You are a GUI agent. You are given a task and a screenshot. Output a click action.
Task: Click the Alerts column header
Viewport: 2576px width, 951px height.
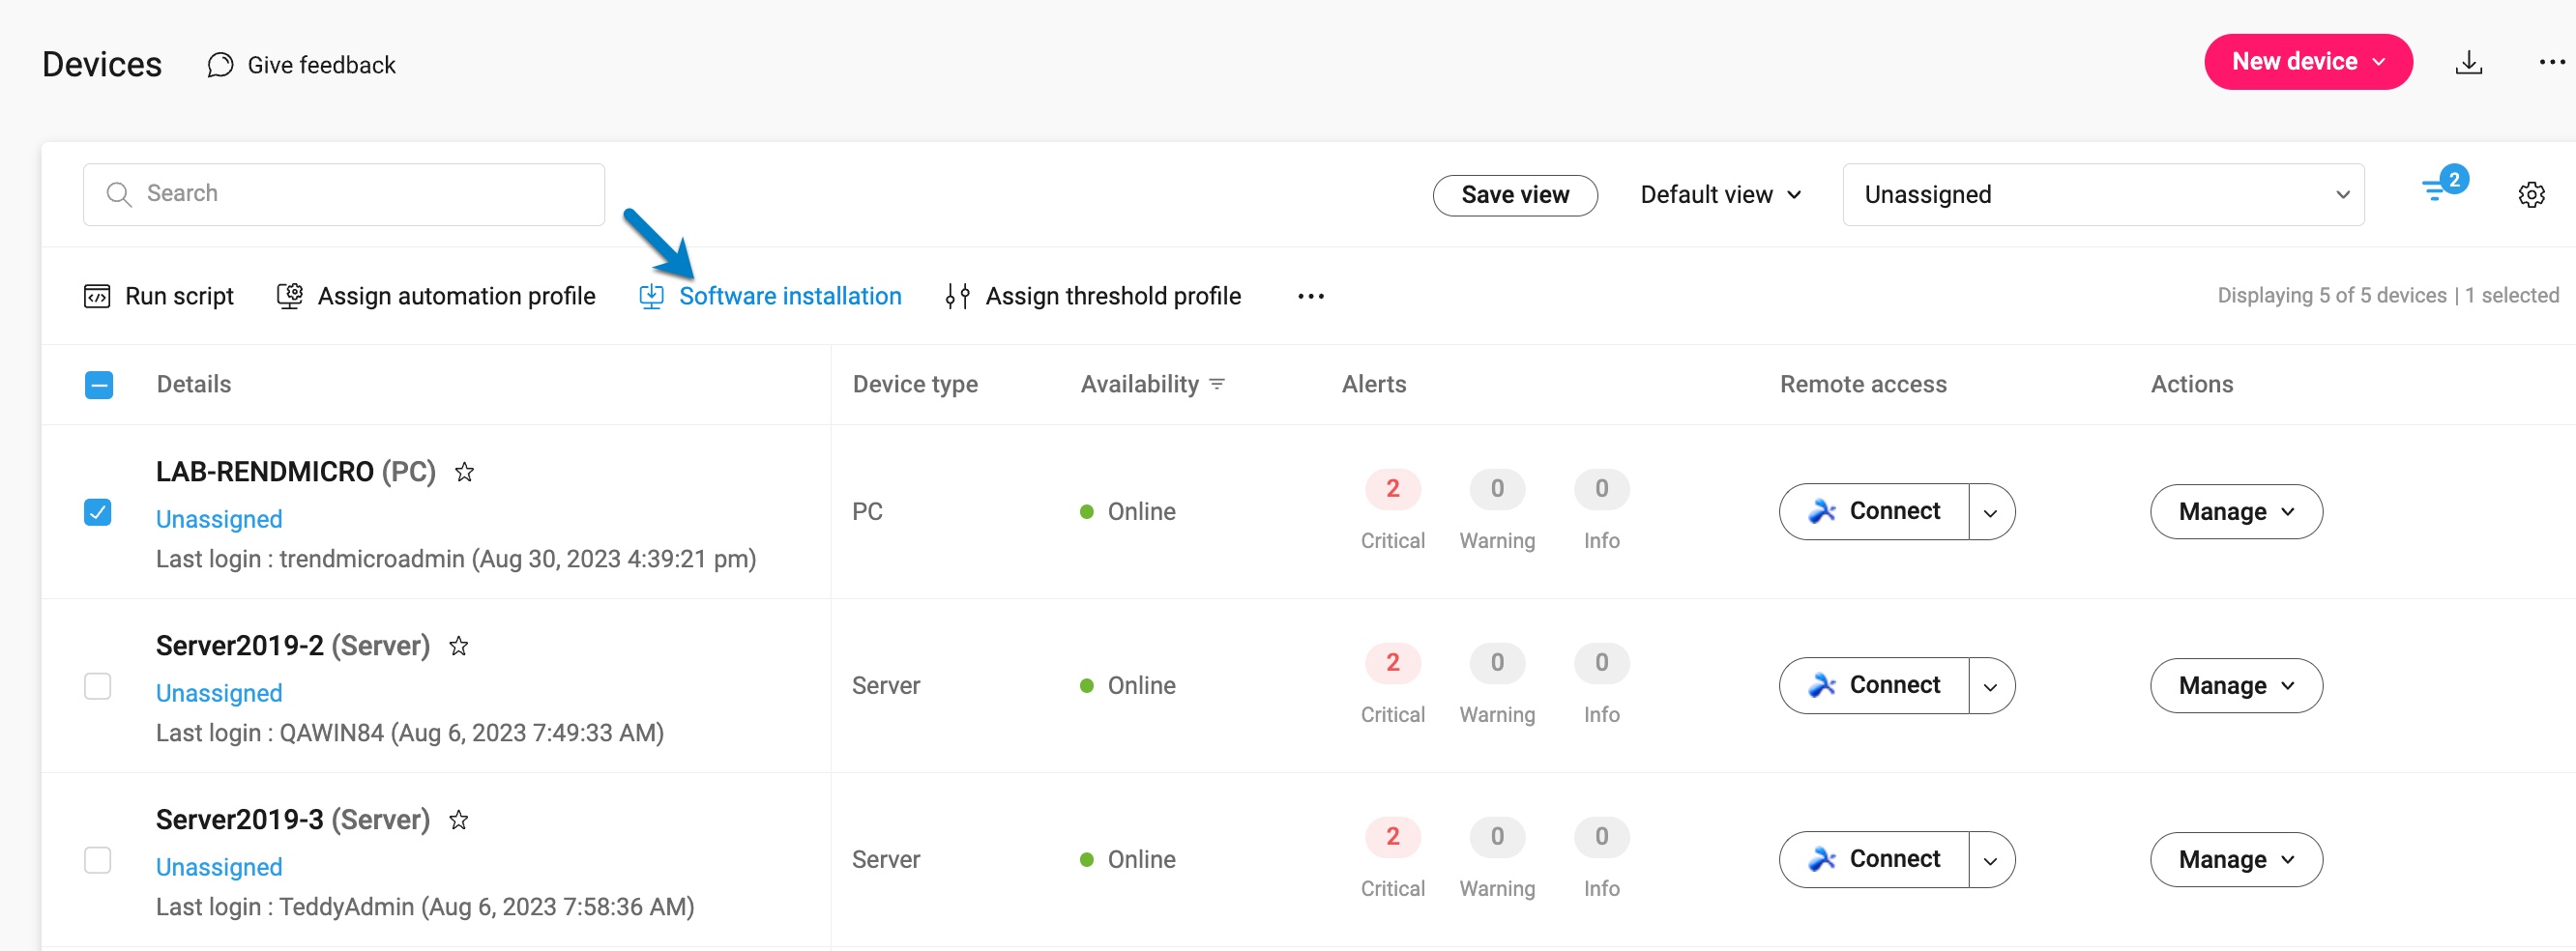(1373, 384)
